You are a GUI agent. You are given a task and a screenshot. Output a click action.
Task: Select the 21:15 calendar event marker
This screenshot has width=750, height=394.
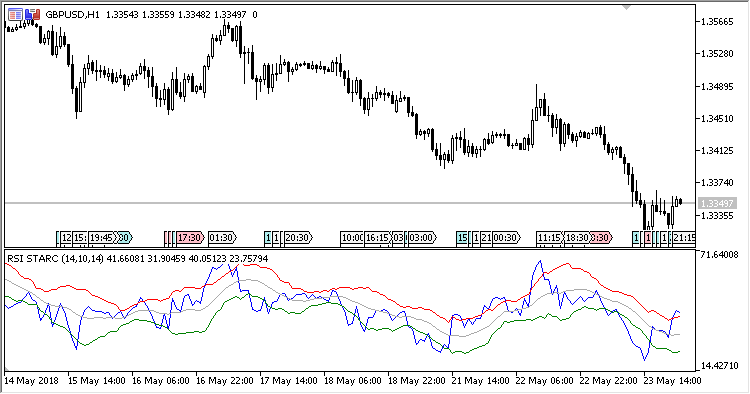(684, 238)
